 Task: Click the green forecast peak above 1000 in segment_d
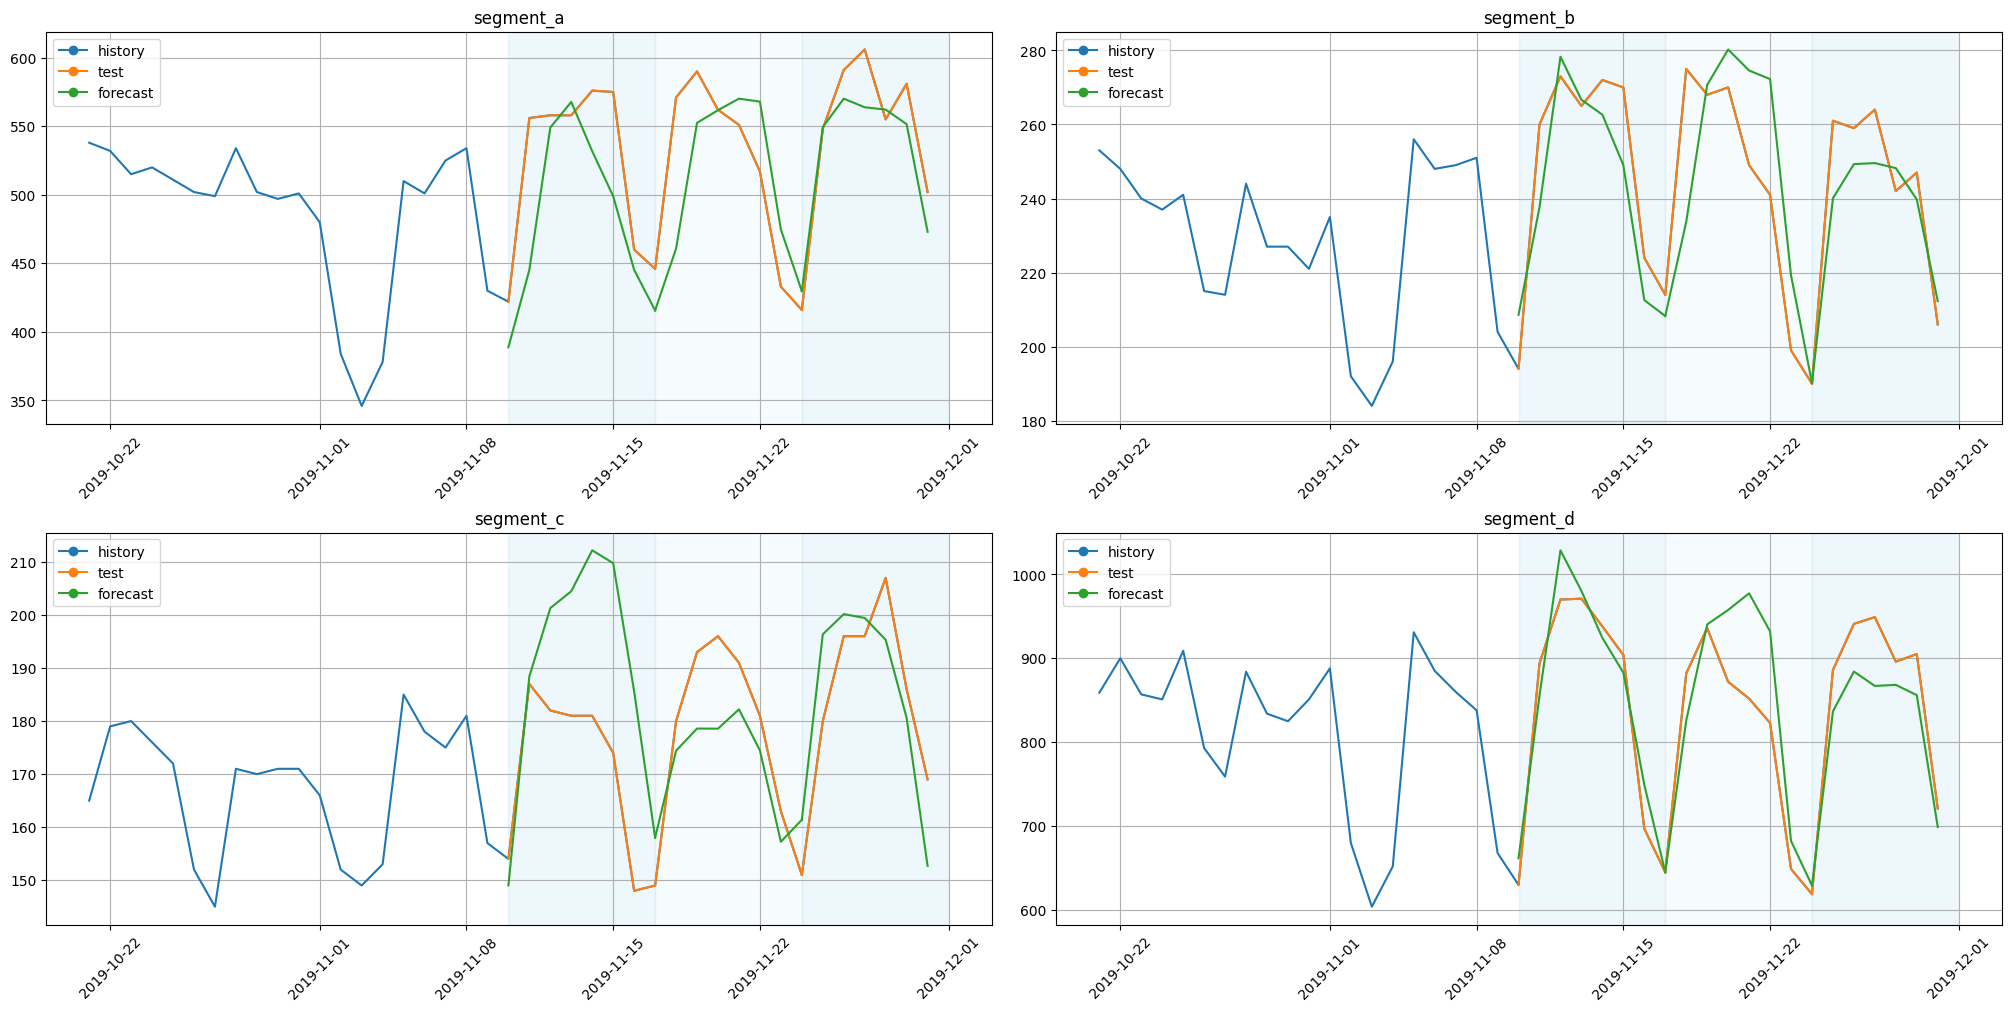(x=1560, y=550)
